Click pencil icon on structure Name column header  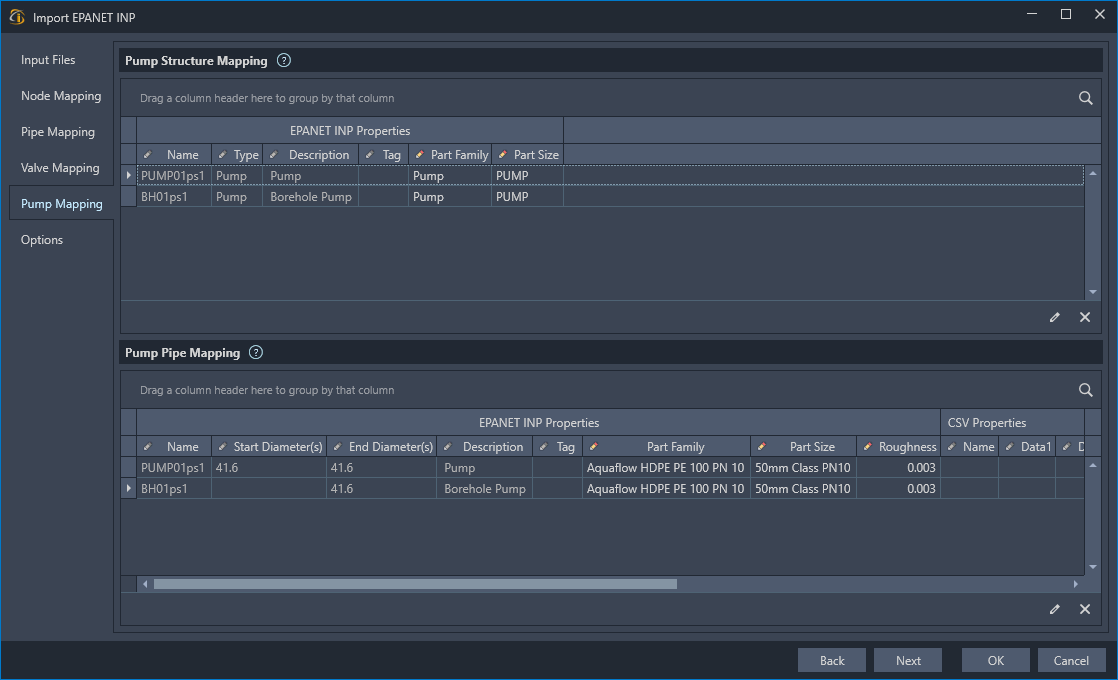pyautogui.click(x=148, y=155)
